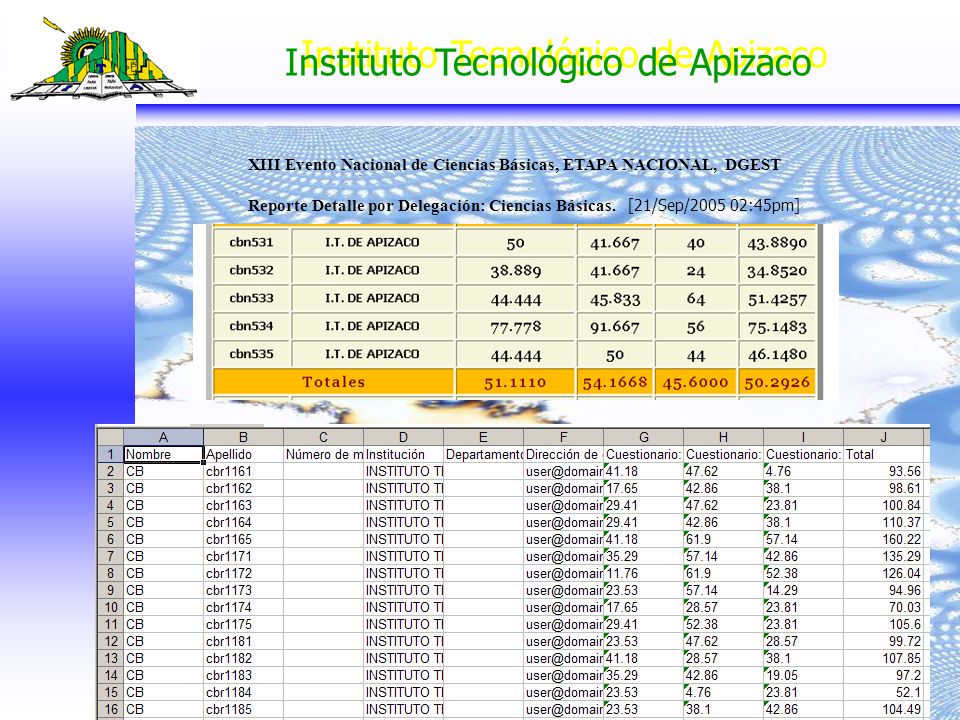
Task: Click the total value '52.1'
Action: click(883, 692)
